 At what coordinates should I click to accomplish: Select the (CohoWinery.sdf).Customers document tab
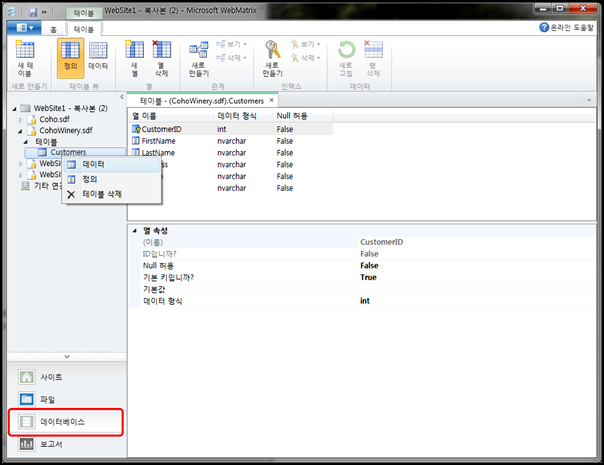(202, 101)
